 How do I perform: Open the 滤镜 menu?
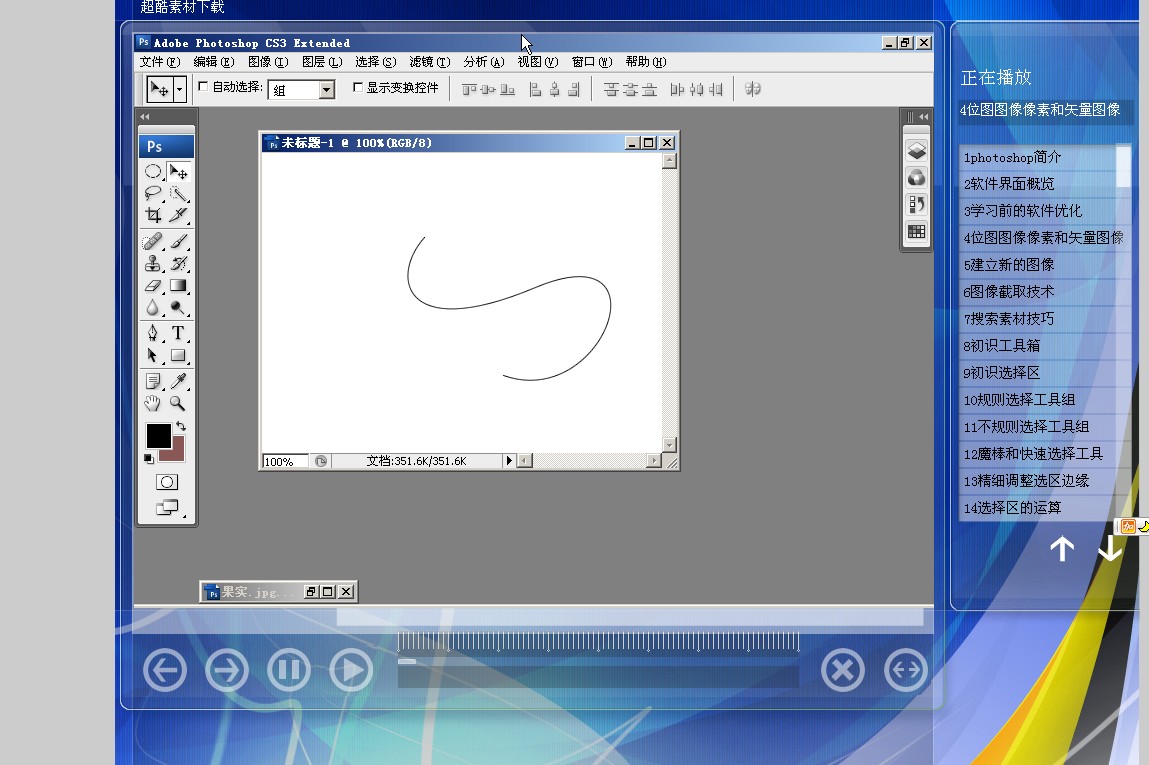429,62
